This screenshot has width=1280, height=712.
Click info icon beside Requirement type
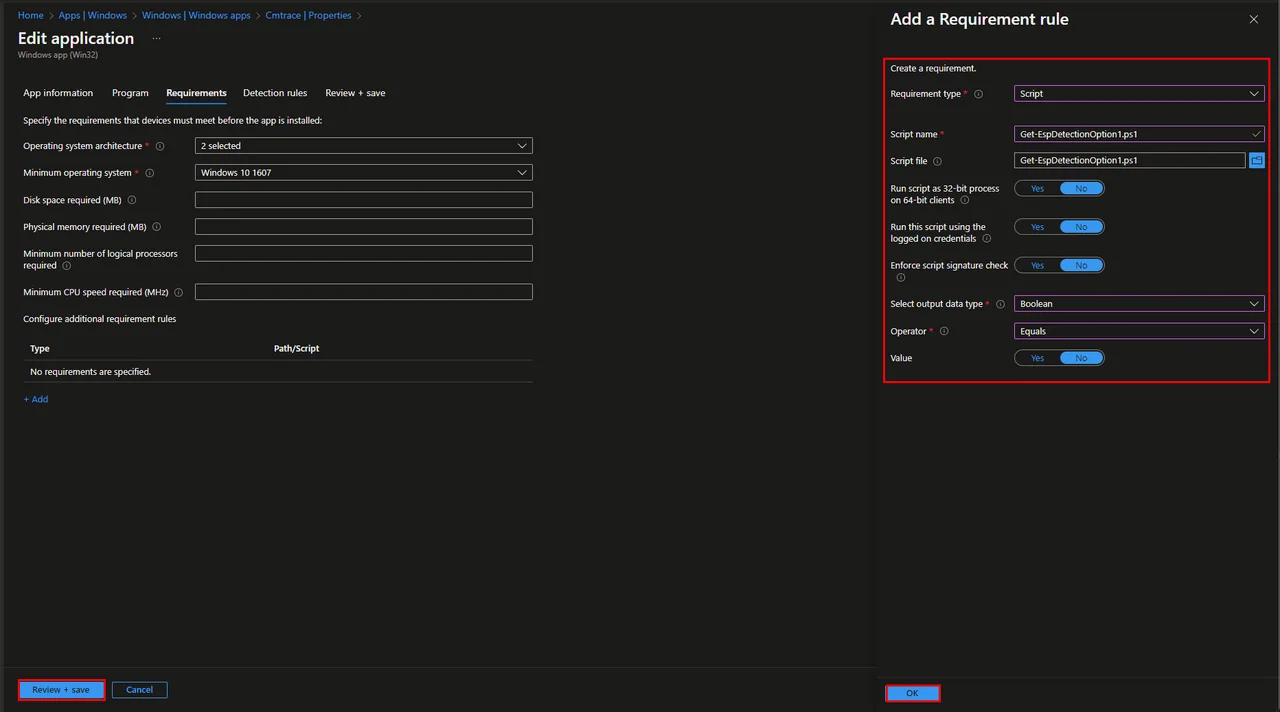978,94
